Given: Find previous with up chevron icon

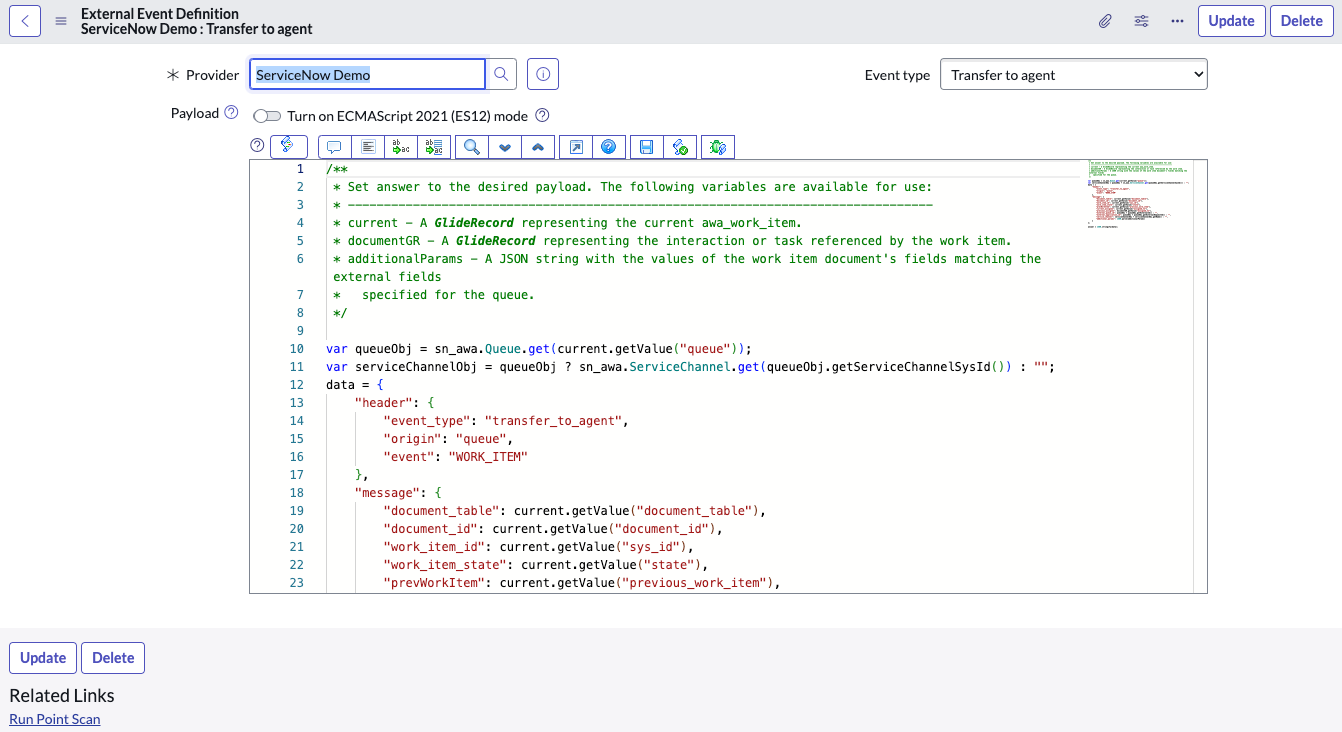Looking at the screenshot, I should tap(538, 147).
